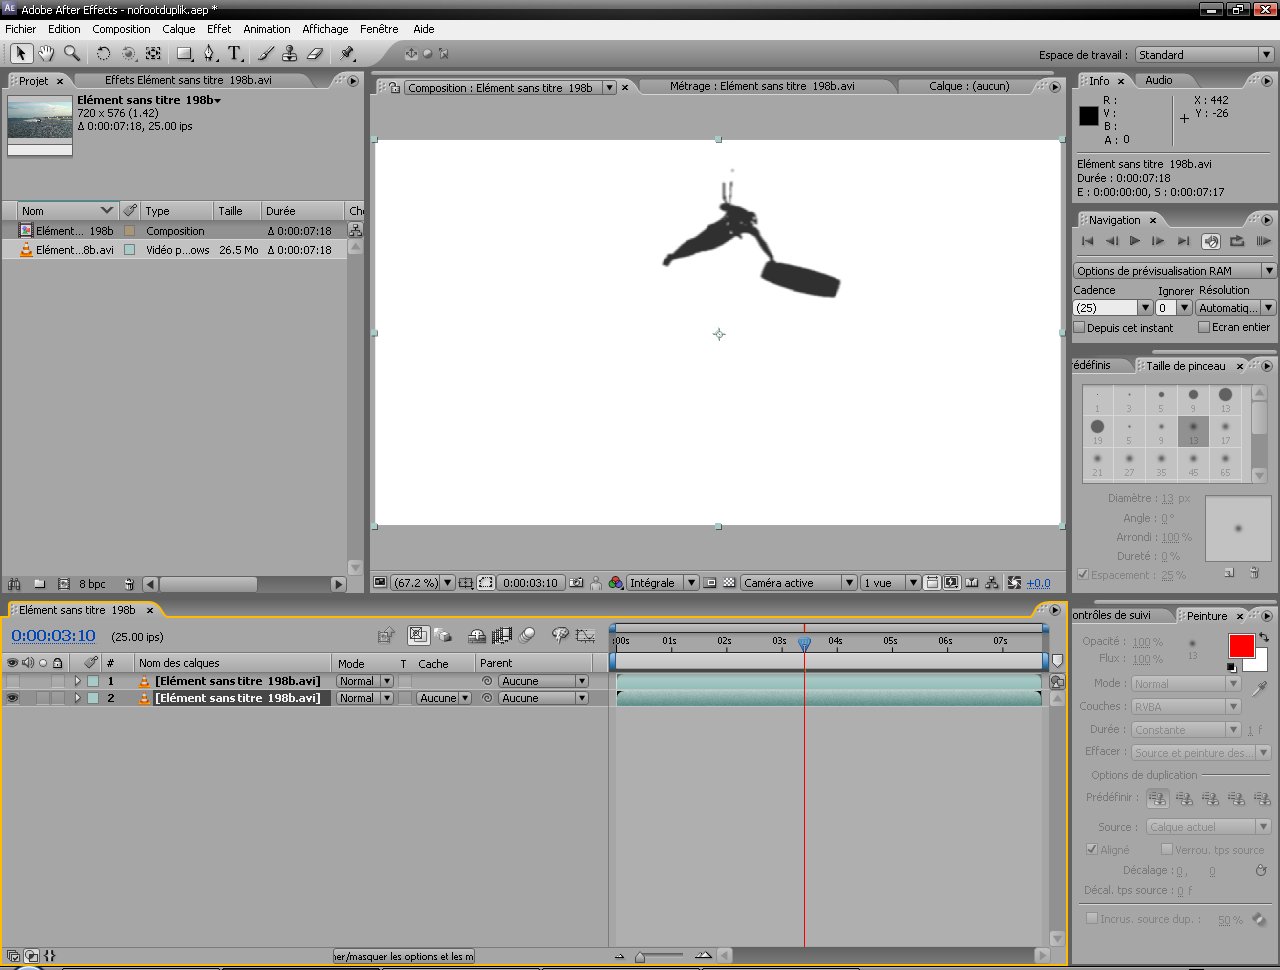Select the Pan Behind anchor tool
1280x970 pixels.
(x=154, y=54)
